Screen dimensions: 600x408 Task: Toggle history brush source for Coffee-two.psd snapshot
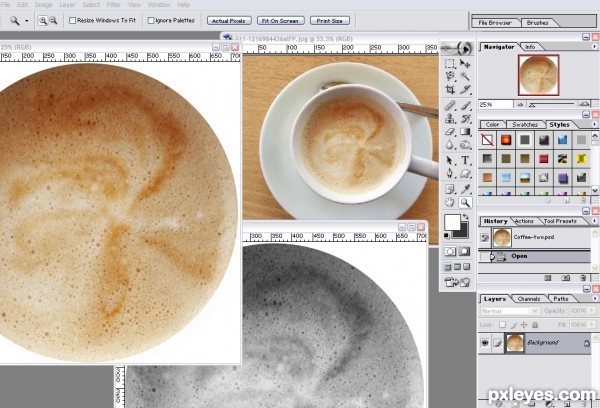click(x=484, y=238)
